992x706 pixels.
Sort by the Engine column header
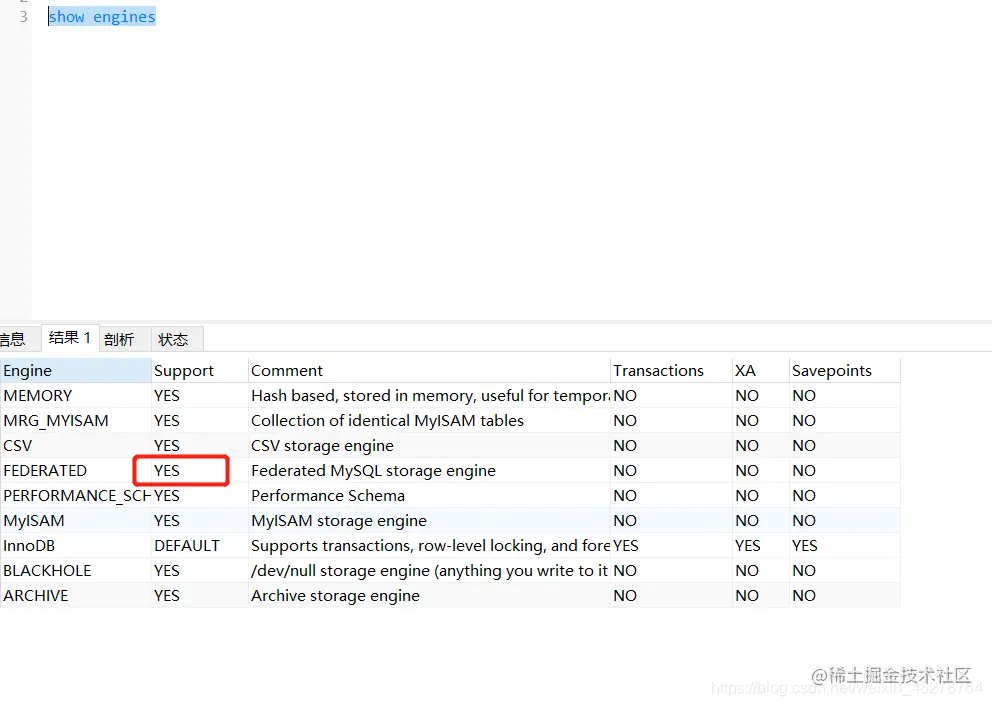coord(76,371)
